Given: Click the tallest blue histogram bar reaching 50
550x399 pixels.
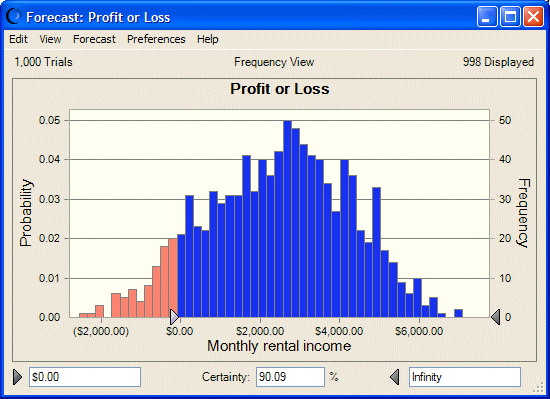Looking at the screenshot, I should pos(287,219).
